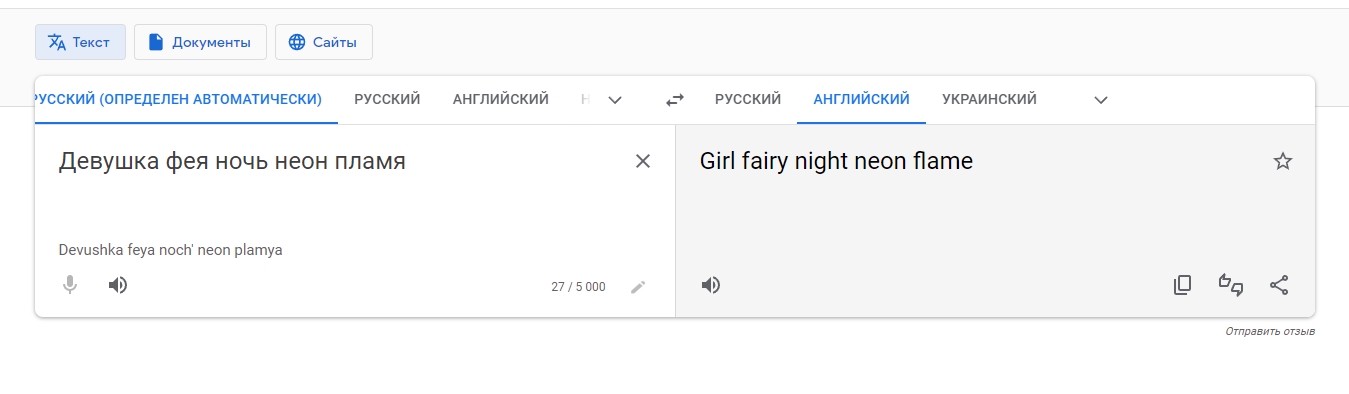Image resolution: width=1349 pixels, height=394 pixels.
Task: Start voice input with microphone
Action: tap(70, 285)
